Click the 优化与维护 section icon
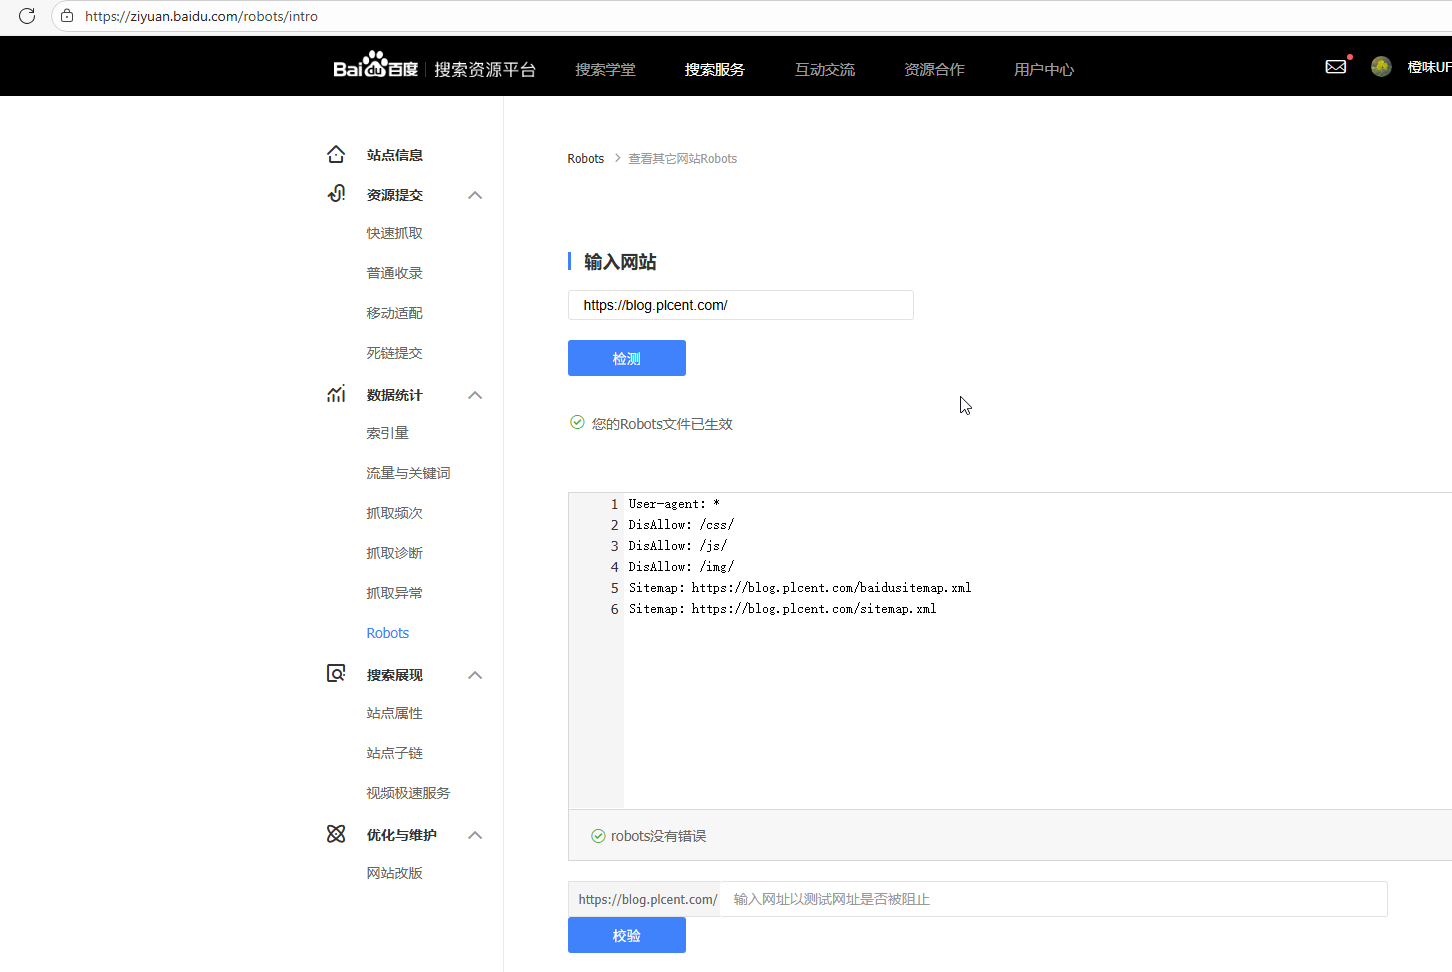The height and width of the screenshot is (972, 1452). coord(336,834)
